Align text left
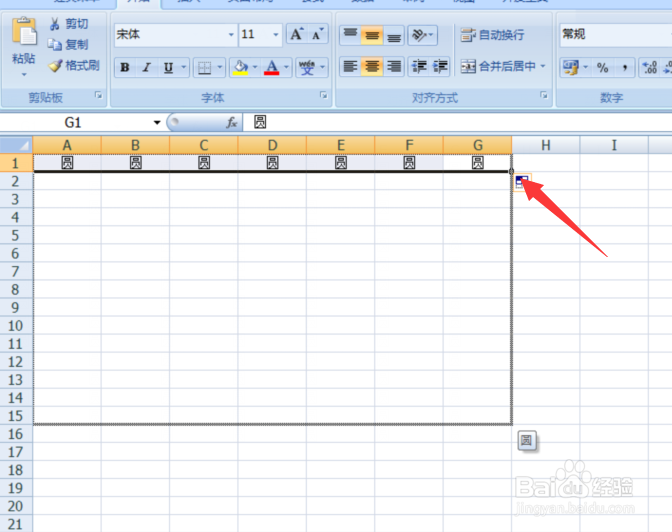Image resolution: width=672 pixels, height=532 pixels. [350, 66]
